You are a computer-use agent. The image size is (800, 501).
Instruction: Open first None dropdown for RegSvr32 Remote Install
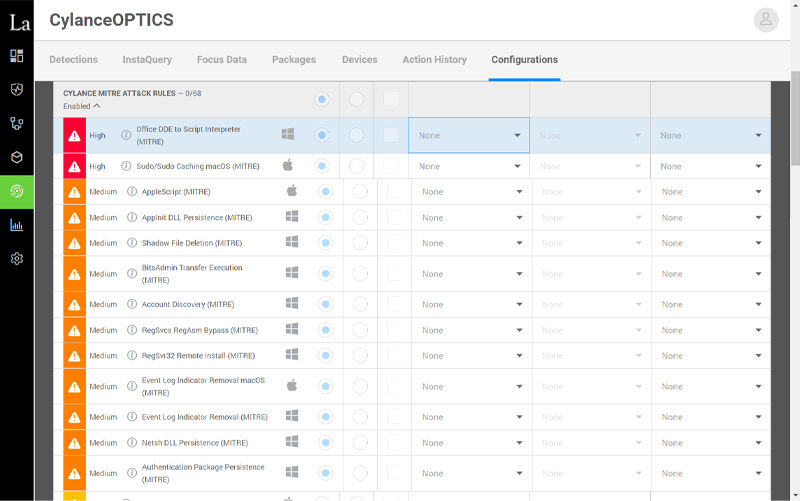471,356
